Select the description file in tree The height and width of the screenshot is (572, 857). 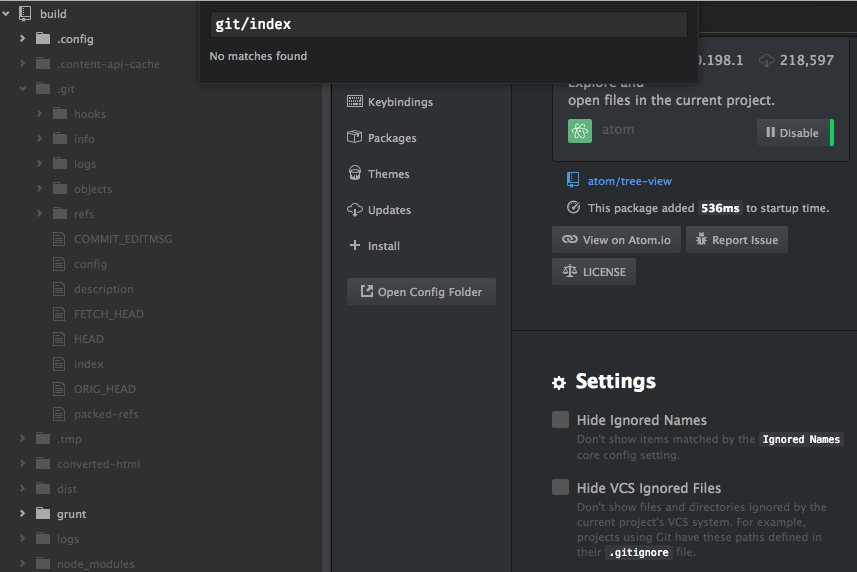(x=104, y=289)
